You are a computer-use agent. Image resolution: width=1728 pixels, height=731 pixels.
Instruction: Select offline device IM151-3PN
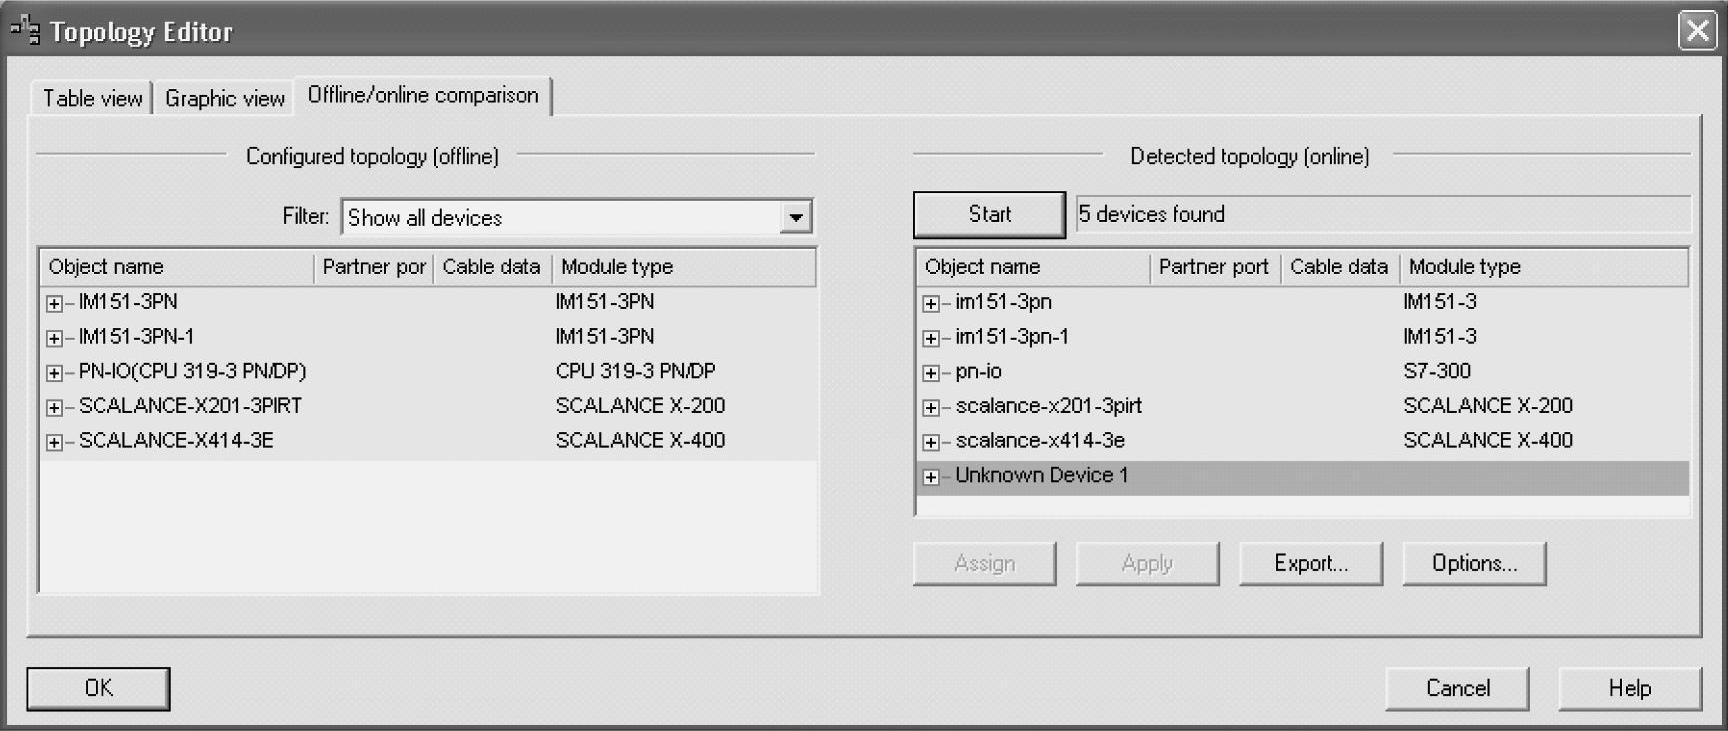128,302
